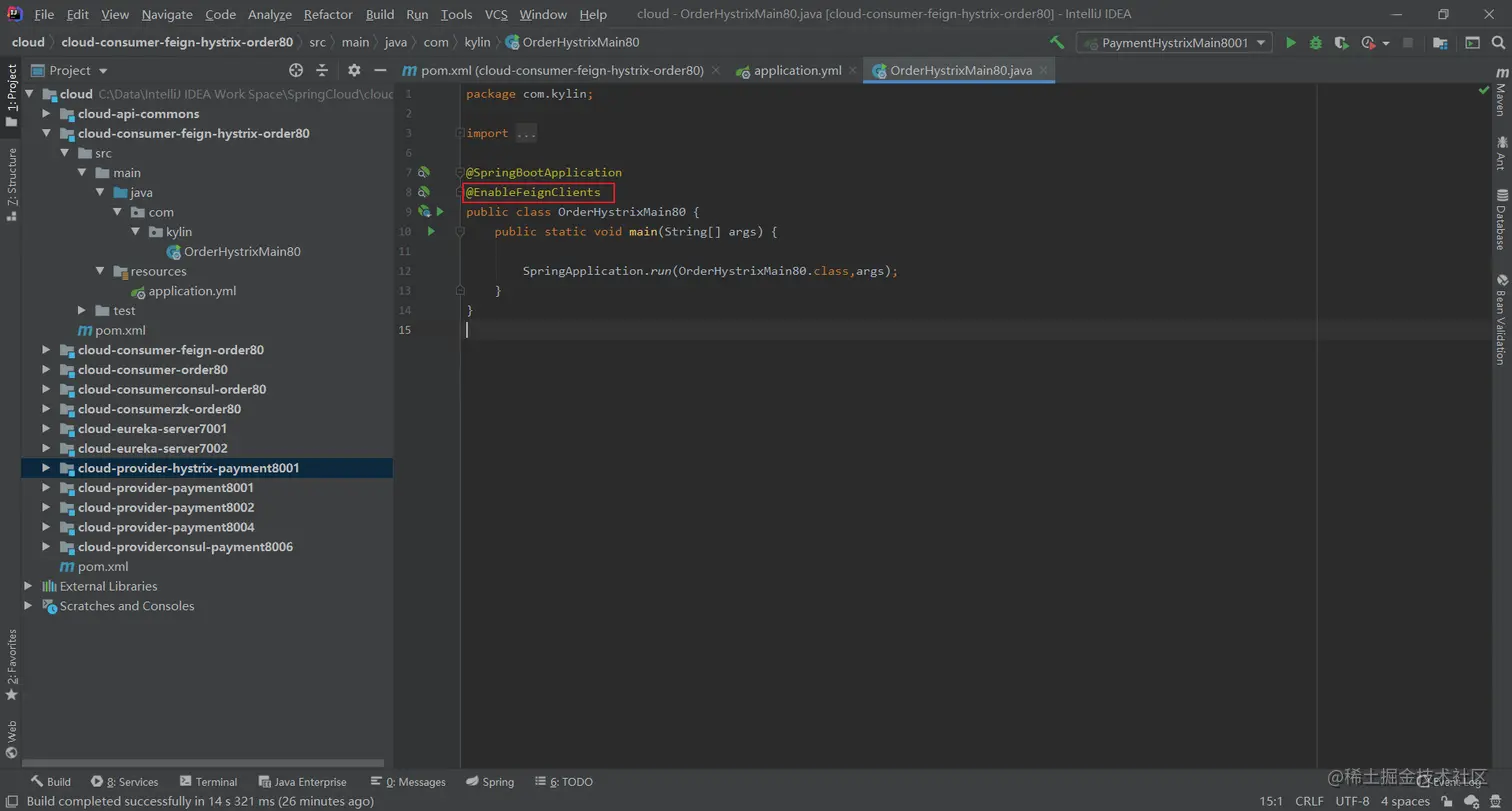Open the Terminal tool window
1512x811 pixels.
click(208, 782)
